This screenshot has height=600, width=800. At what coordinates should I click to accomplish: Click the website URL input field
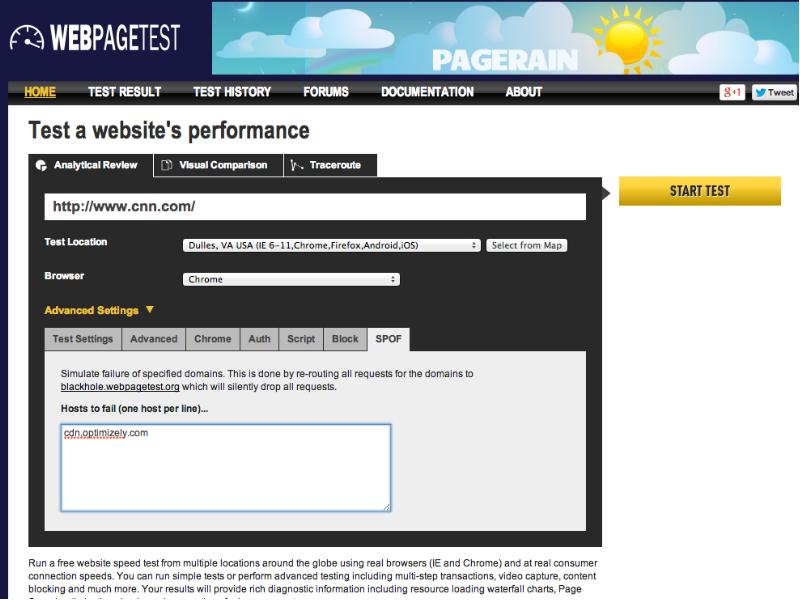click(314, 206)
